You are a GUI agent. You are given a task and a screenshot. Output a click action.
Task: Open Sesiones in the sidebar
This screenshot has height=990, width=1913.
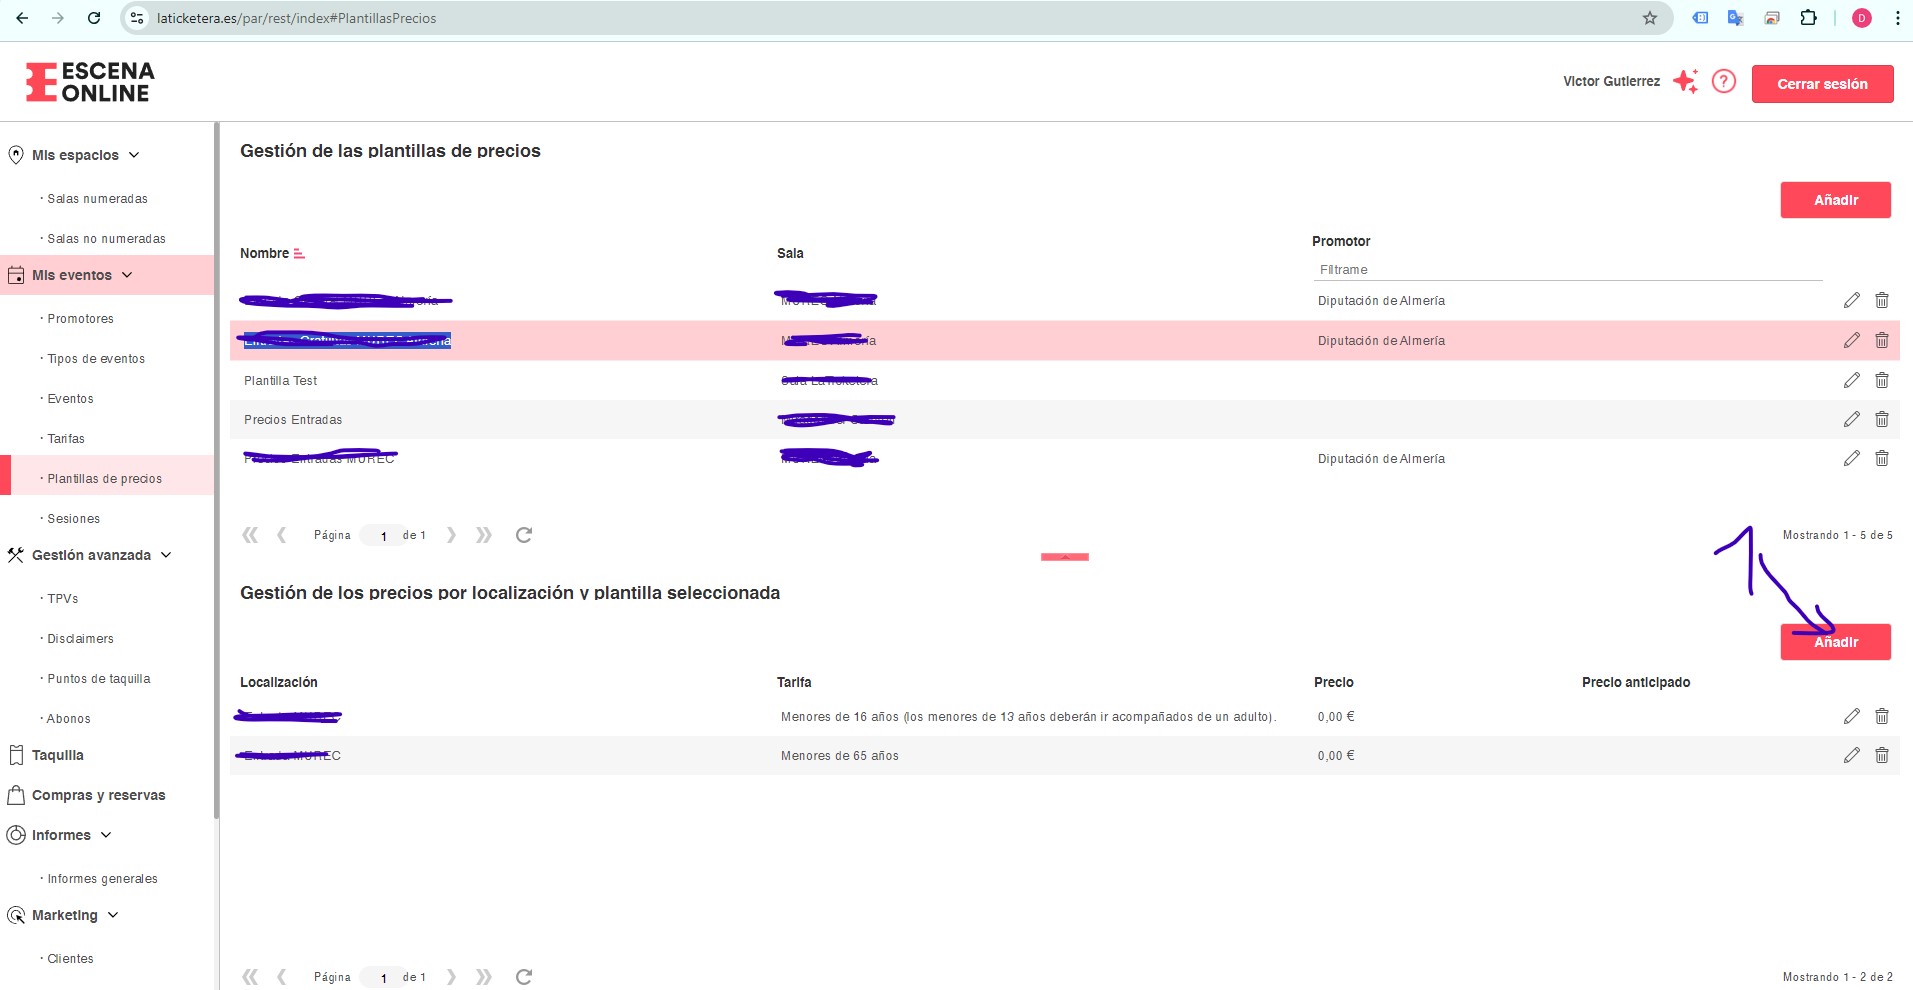[x=73, y=519]
